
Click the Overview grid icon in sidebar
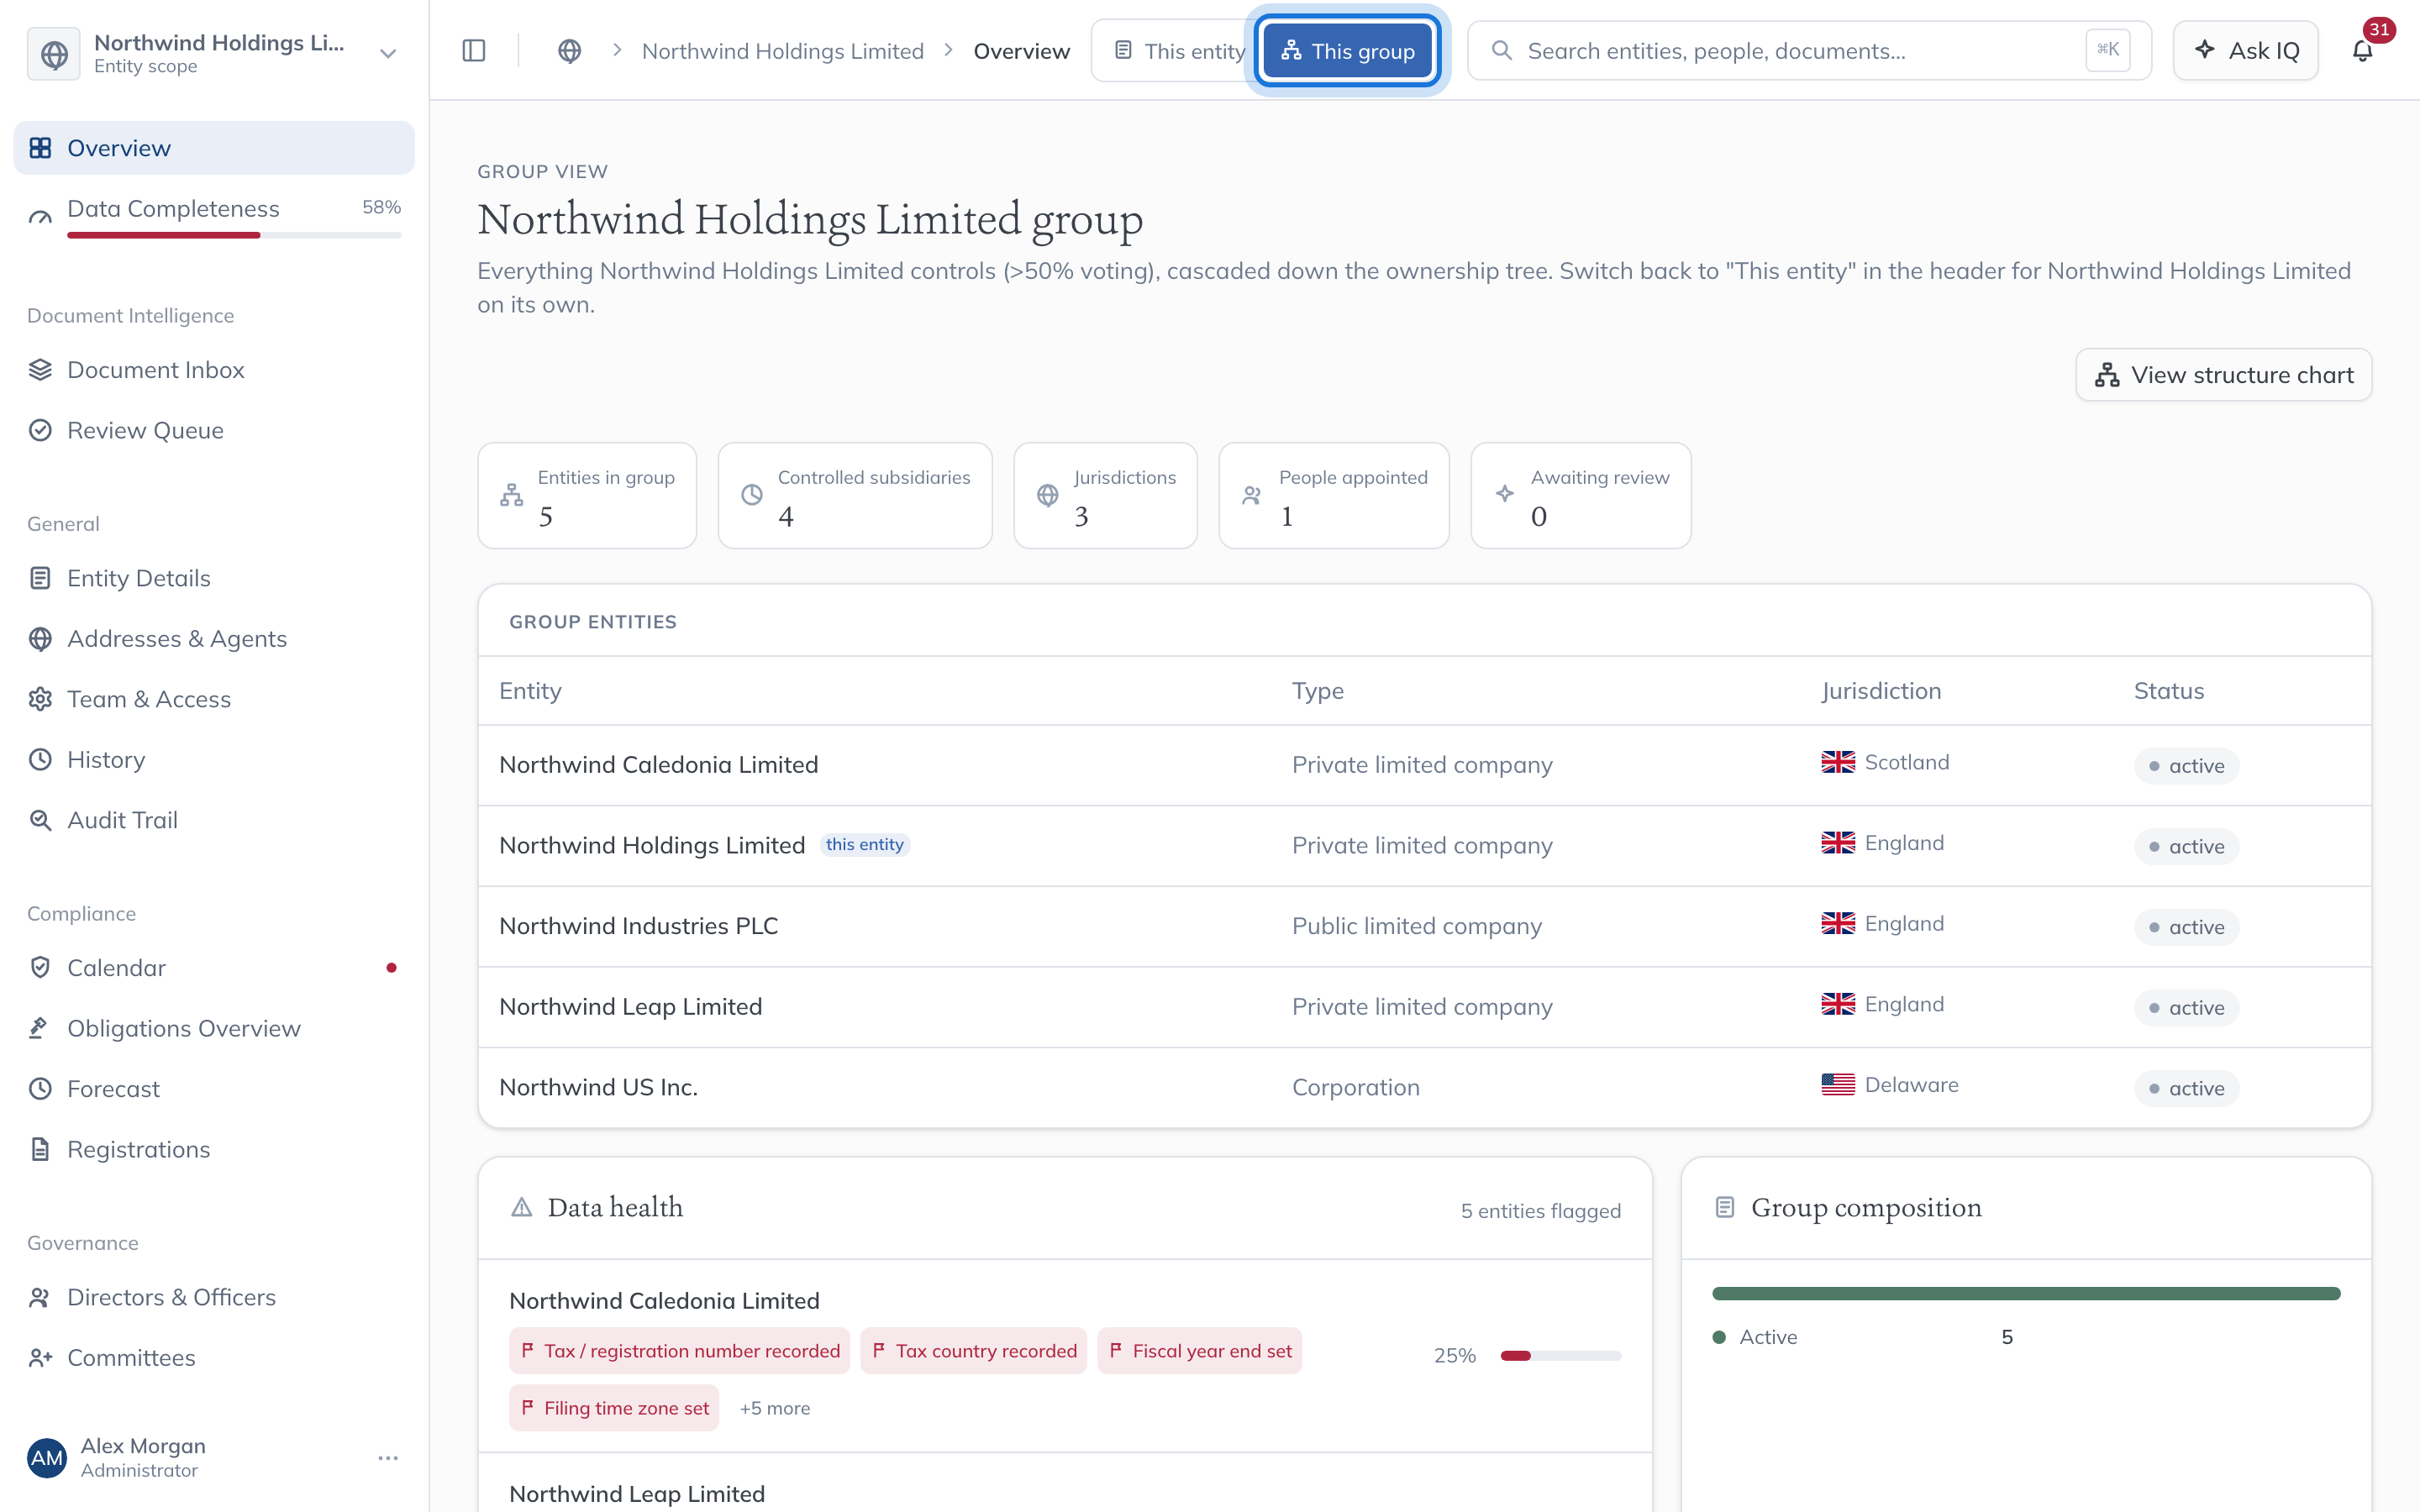click(x=40, y=148)
